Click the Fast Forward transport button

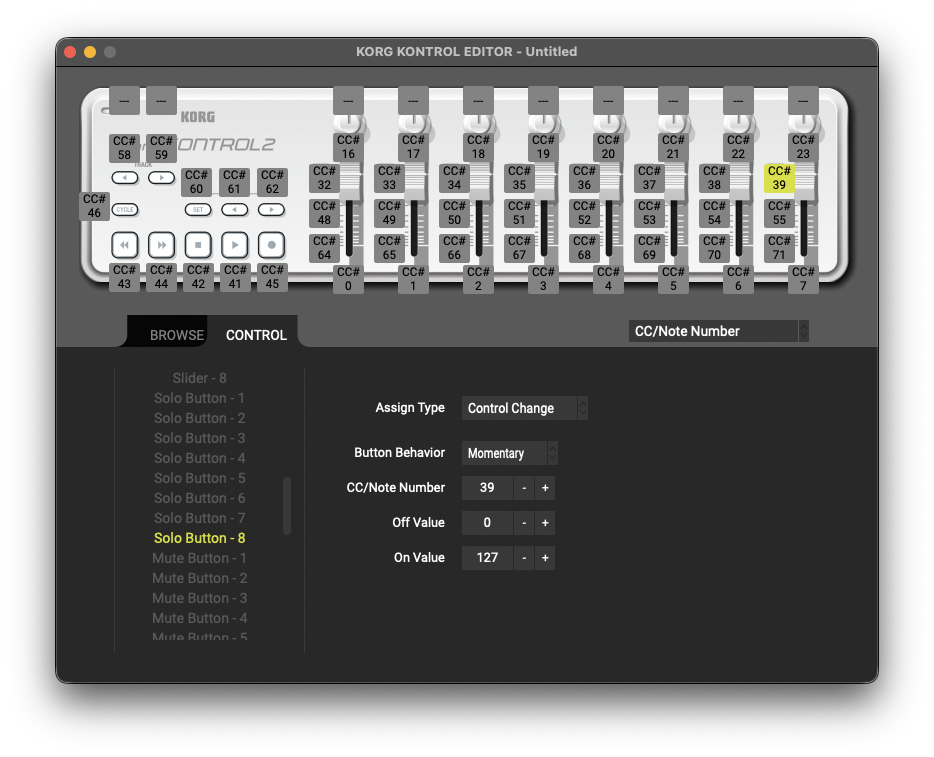coord(161,245)
